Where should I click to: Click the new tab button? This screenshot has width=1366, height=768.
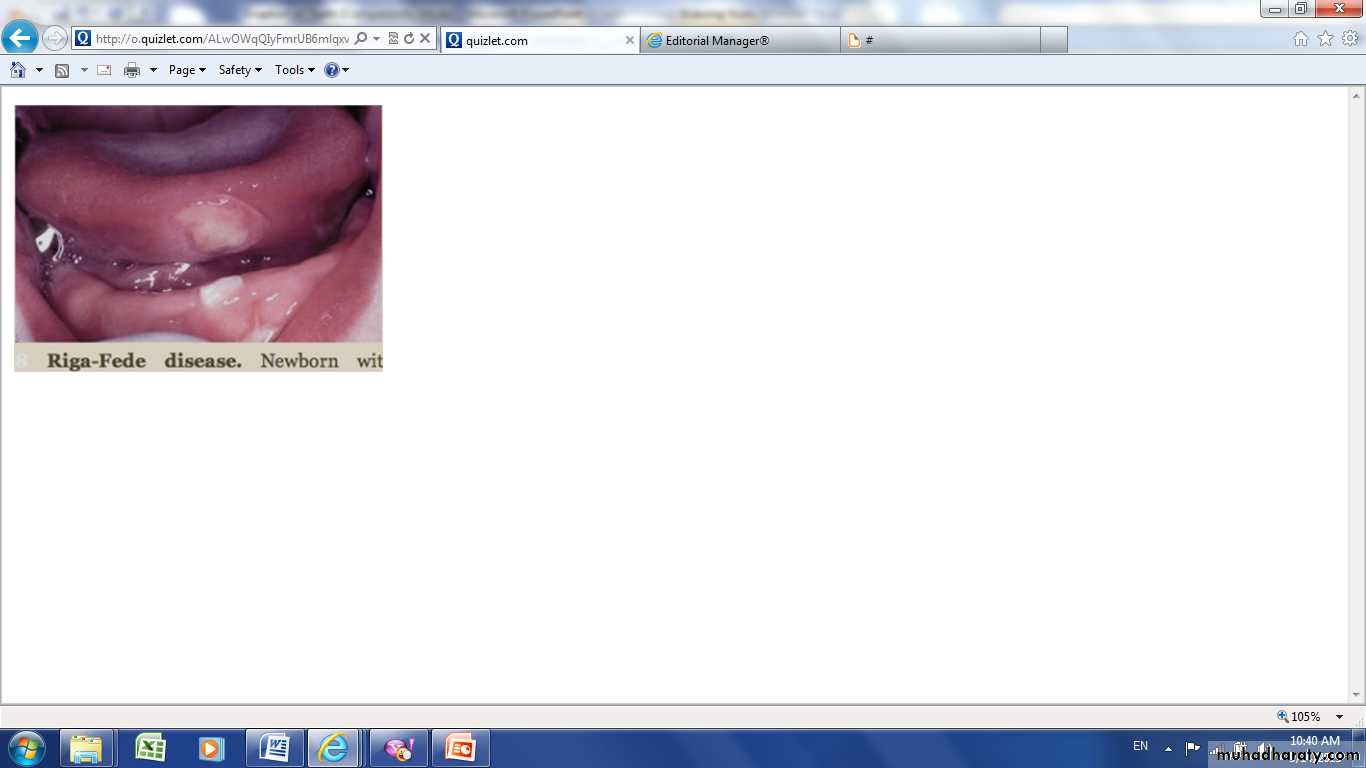pos(1054,40)
